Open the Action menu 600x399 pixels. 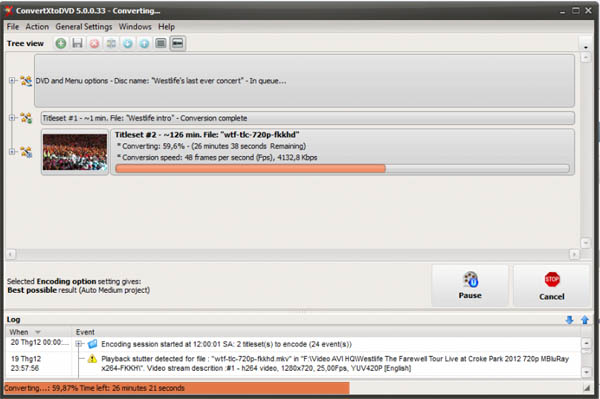[37, 27]
